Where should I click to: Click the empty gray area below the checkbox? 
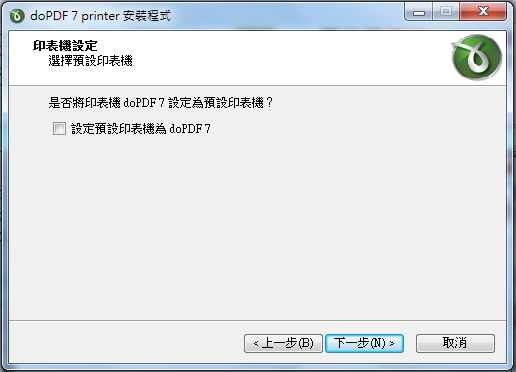point(257,227)
